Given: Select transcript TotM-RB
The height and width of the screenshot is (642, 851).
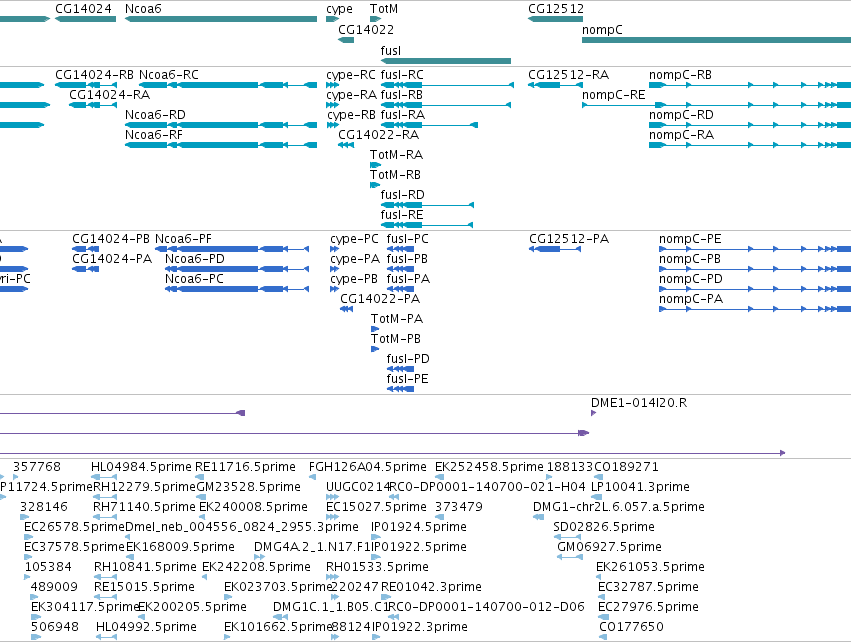Looking at the screenshot, I should pyautogui.click(x=375, y=185).
